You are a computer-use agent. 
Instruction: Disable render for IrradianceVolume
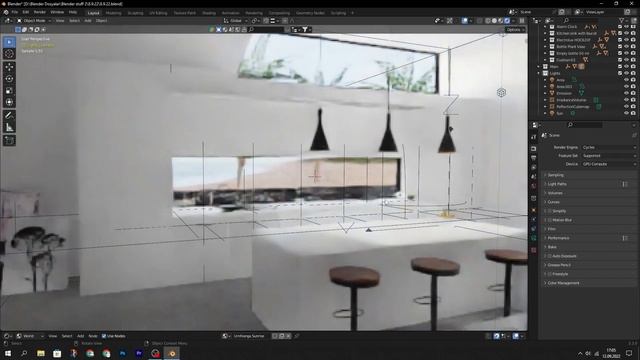click(633, 100)
